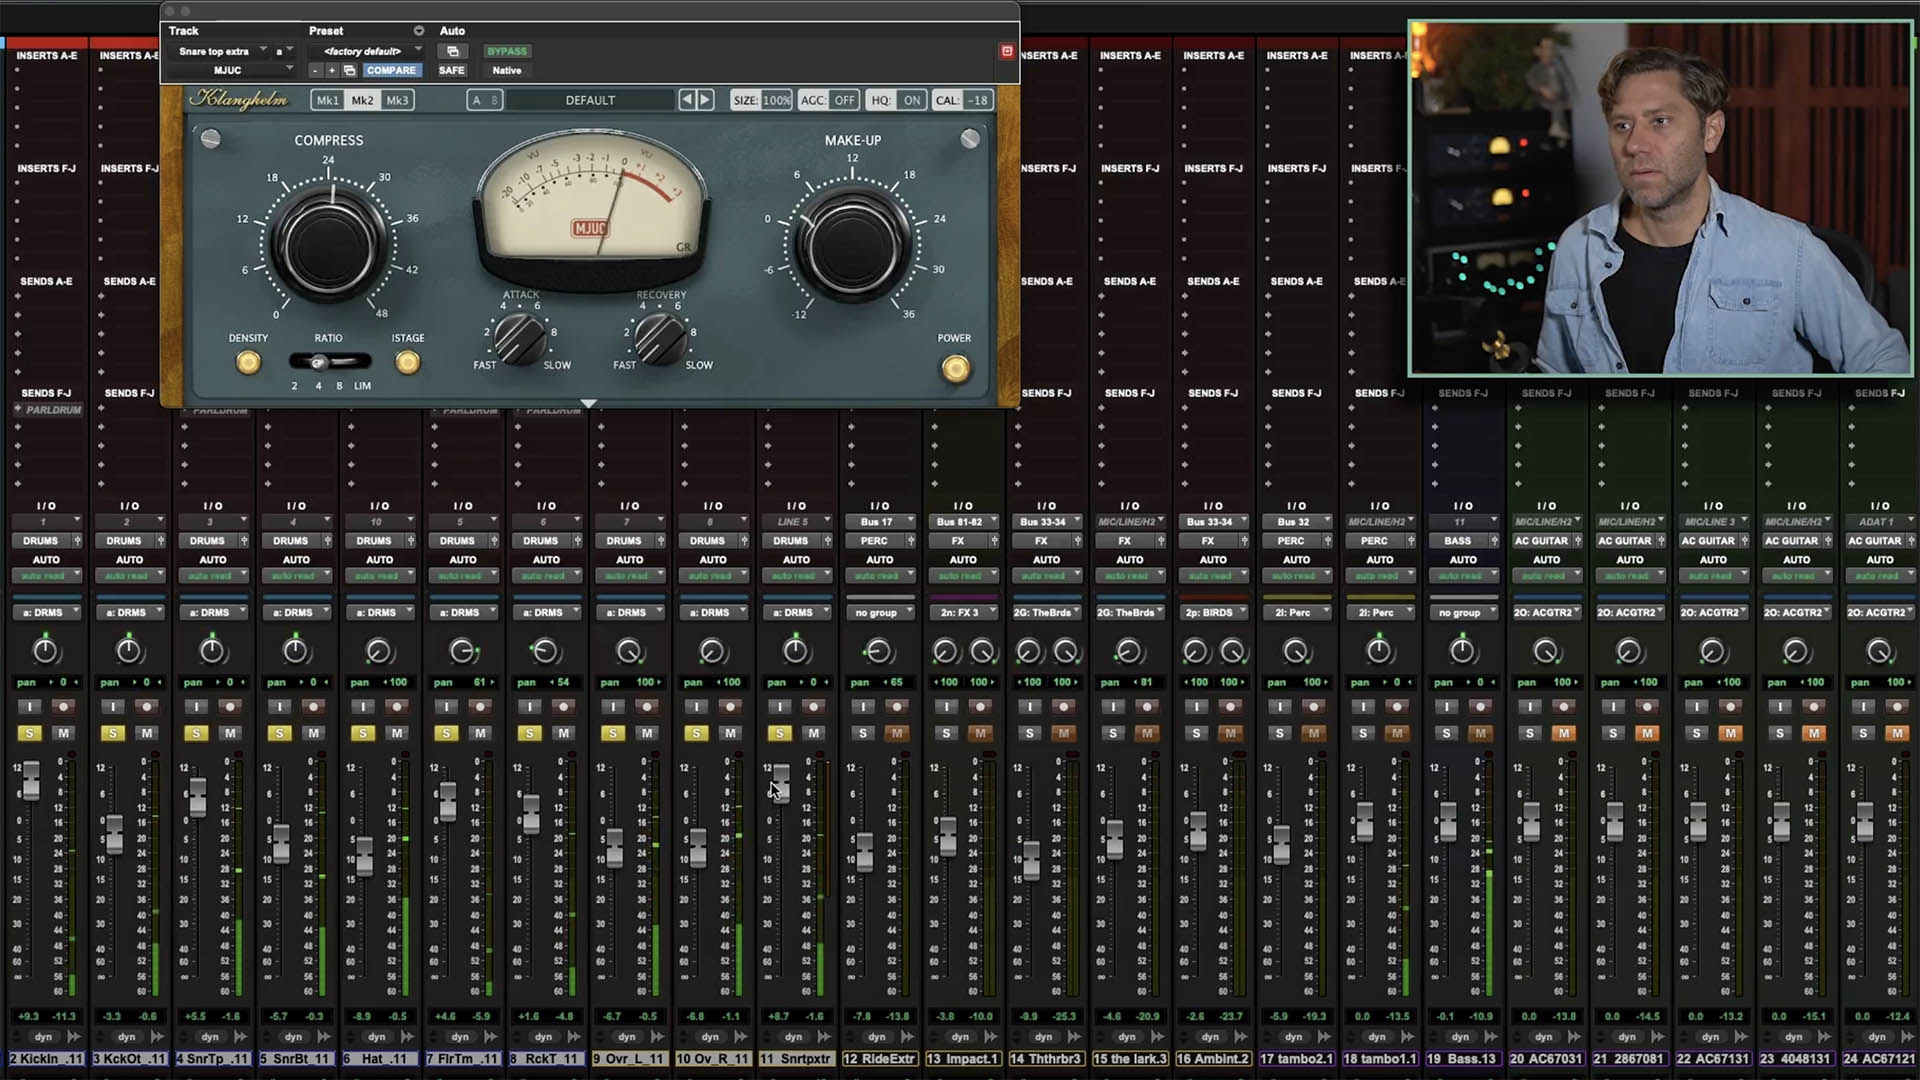Click the previous preset minus button

pos(315,70)
